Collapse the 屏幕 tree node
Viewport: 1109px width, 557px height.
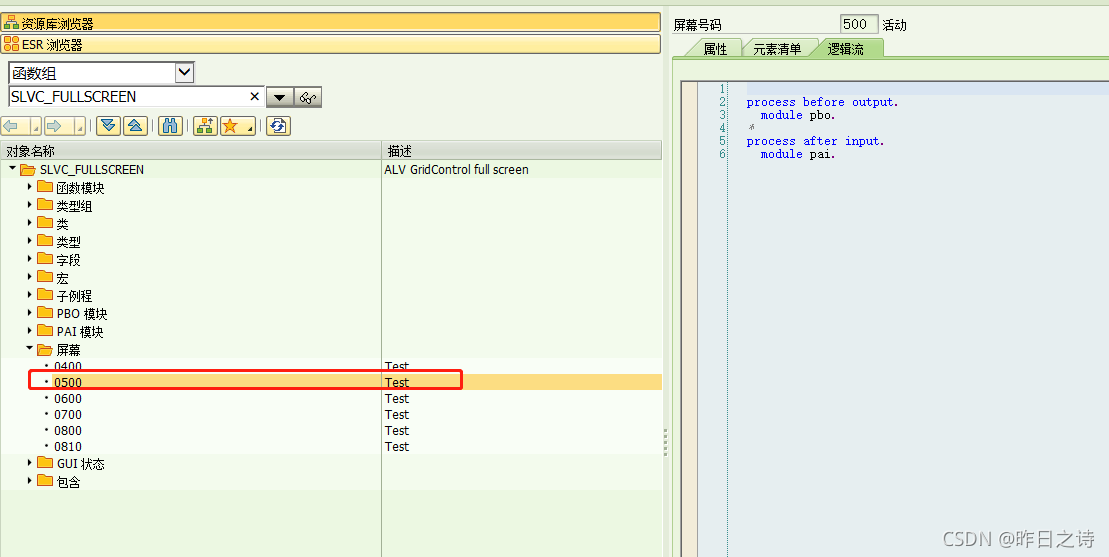30,348
